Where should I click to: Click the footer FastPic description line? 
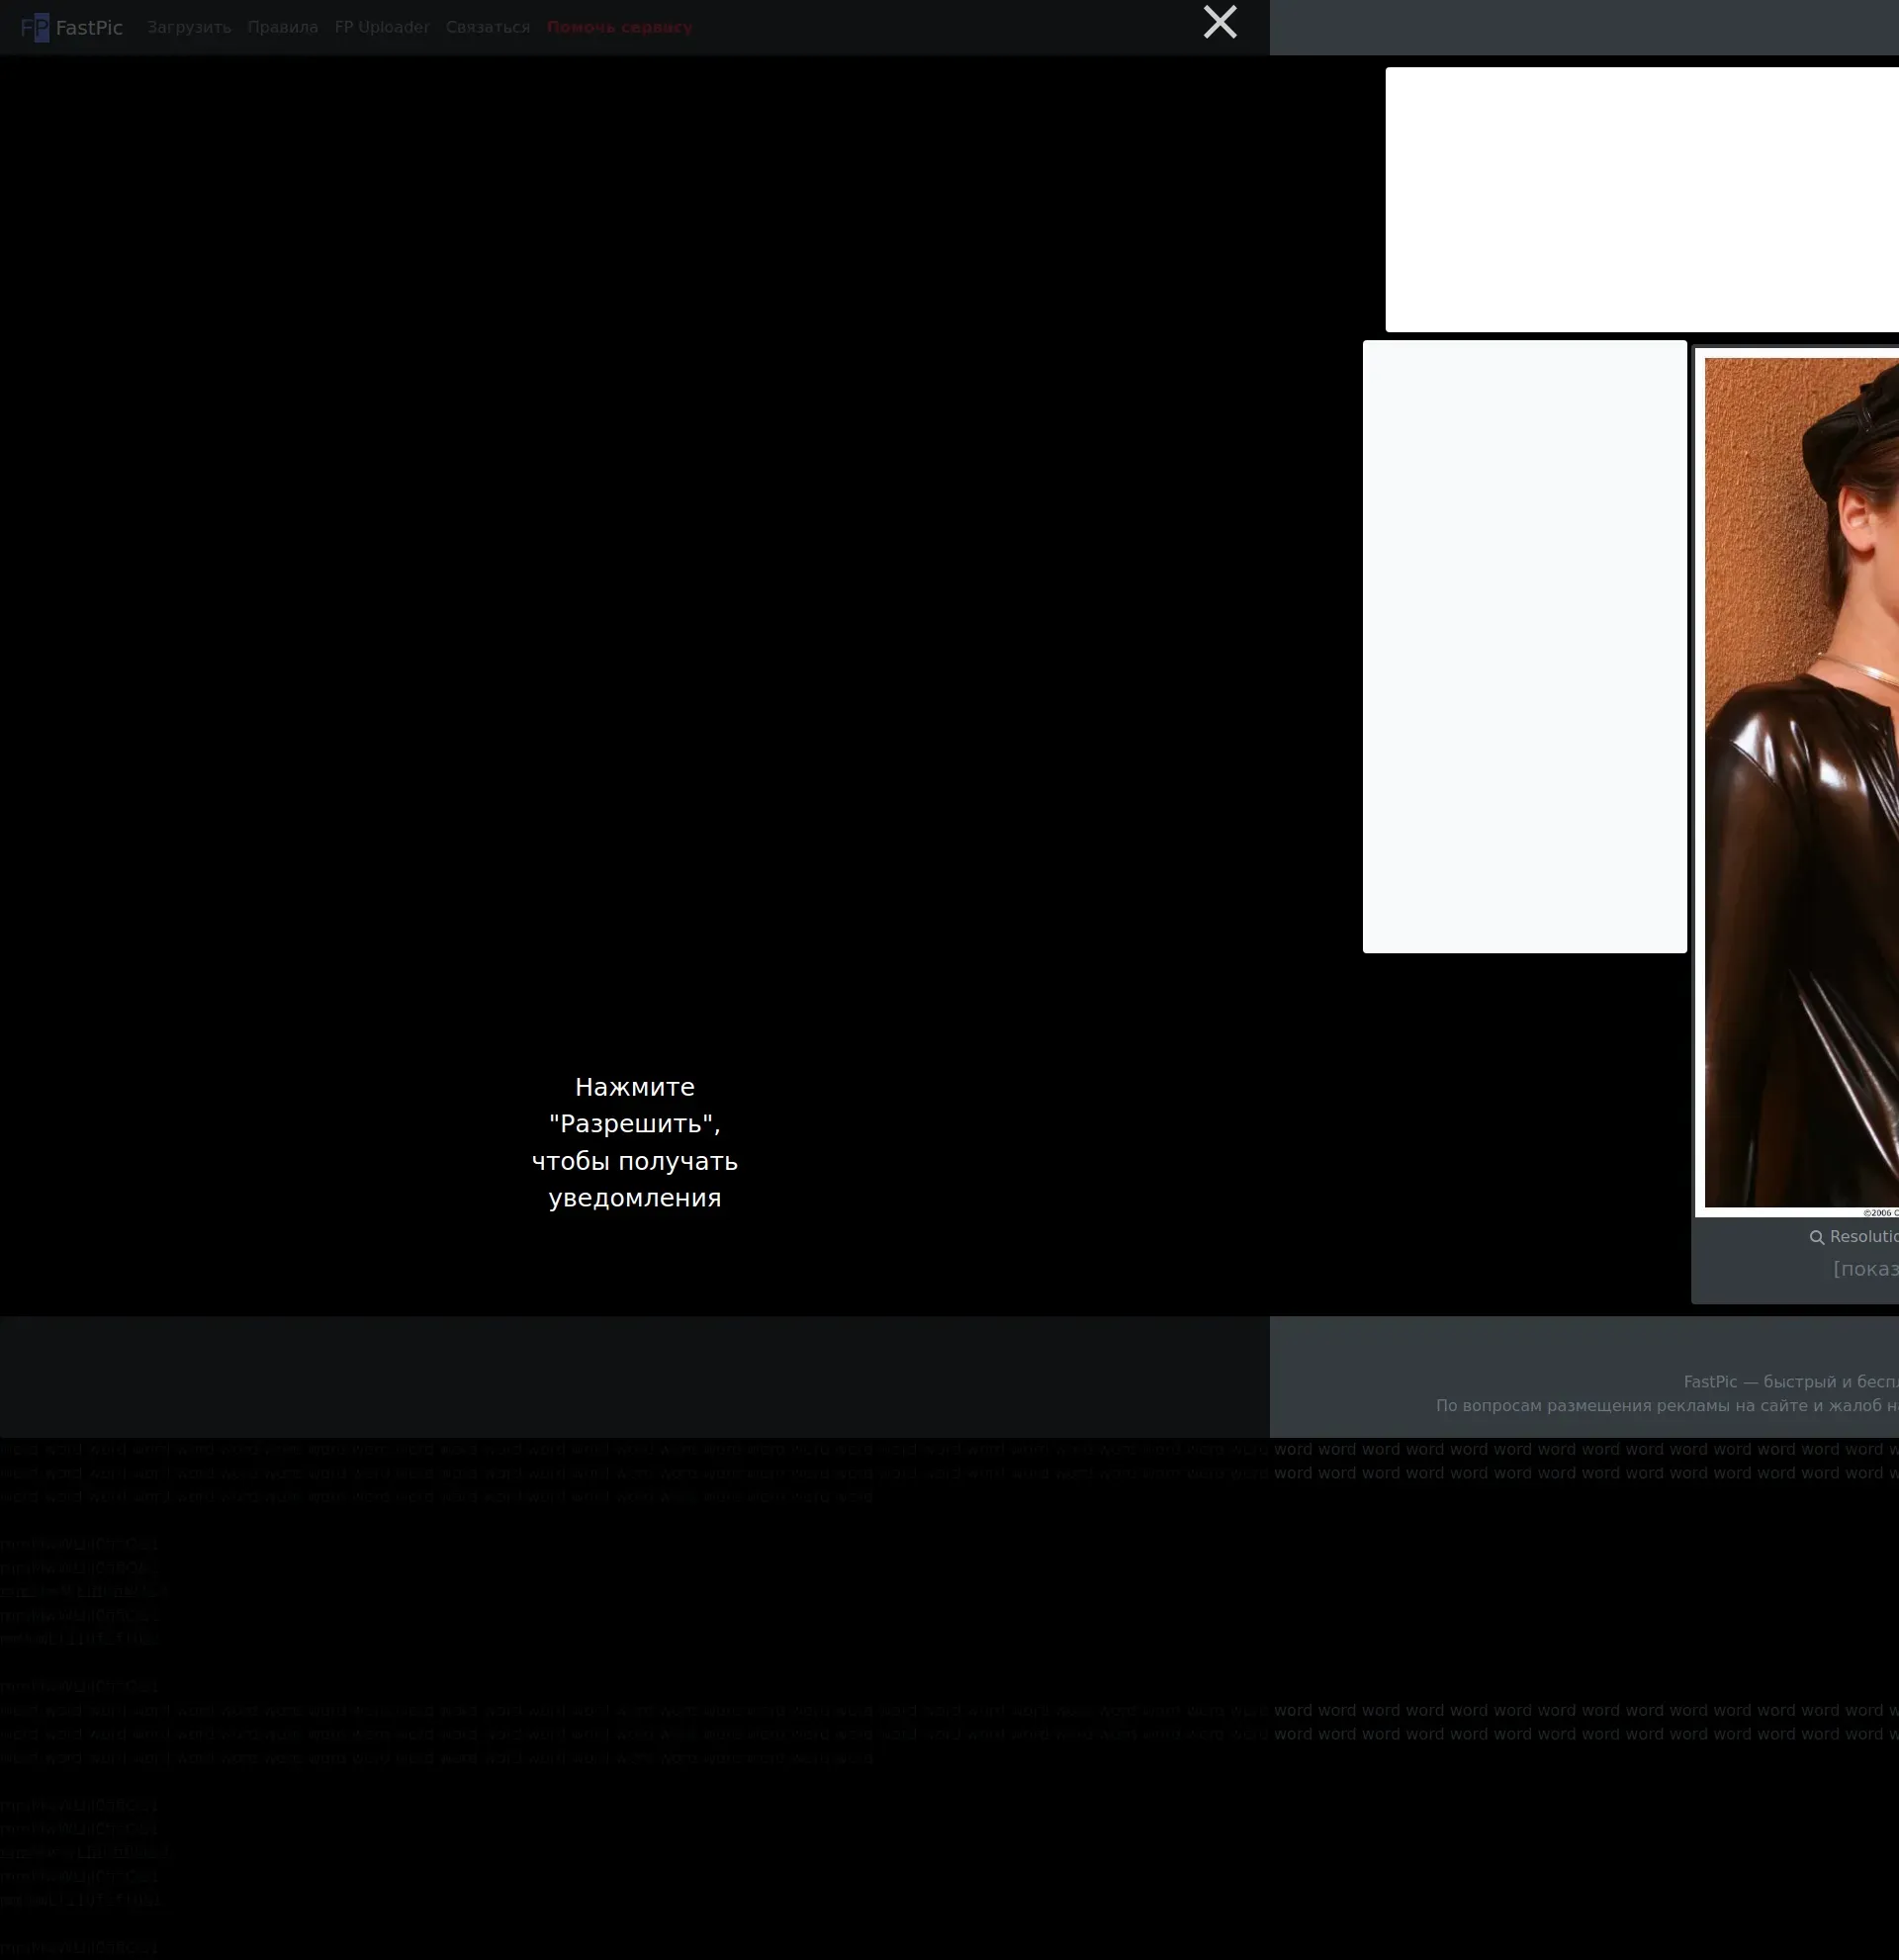click(x=1790, y=1382)
